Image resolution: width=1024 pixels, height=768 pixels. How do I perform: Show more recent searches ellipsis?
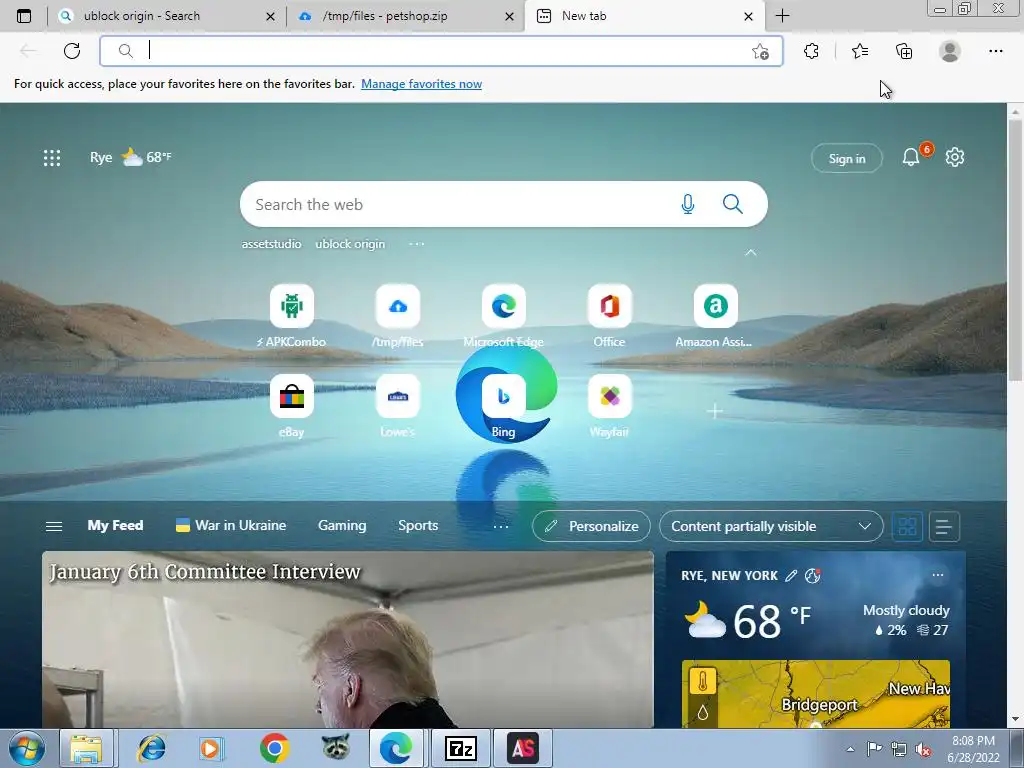tap(417, 244)
